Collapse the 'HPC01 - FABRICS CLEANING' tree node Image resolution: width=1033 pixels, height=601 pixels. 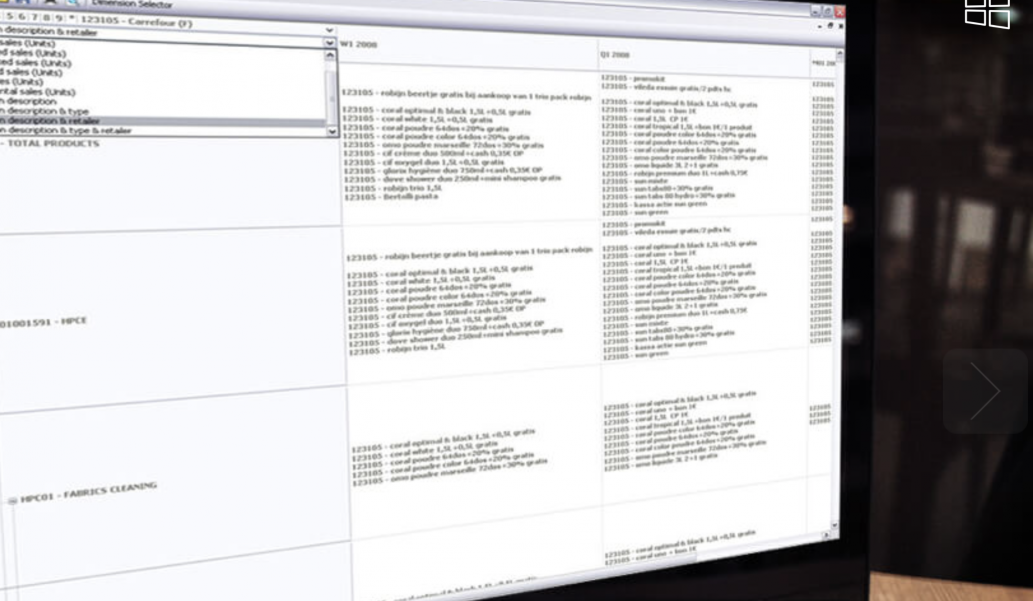tap(13, 501)
